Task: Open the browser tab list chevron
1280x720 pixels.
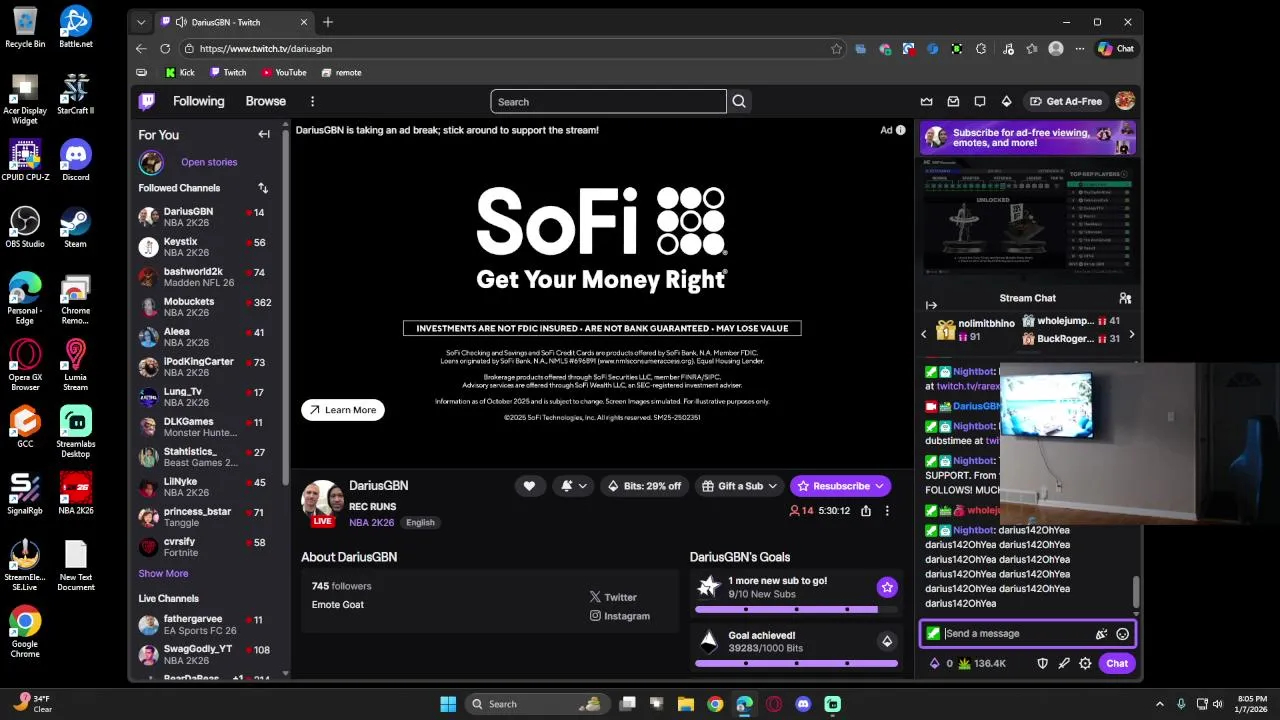Action: click(141, 22)
